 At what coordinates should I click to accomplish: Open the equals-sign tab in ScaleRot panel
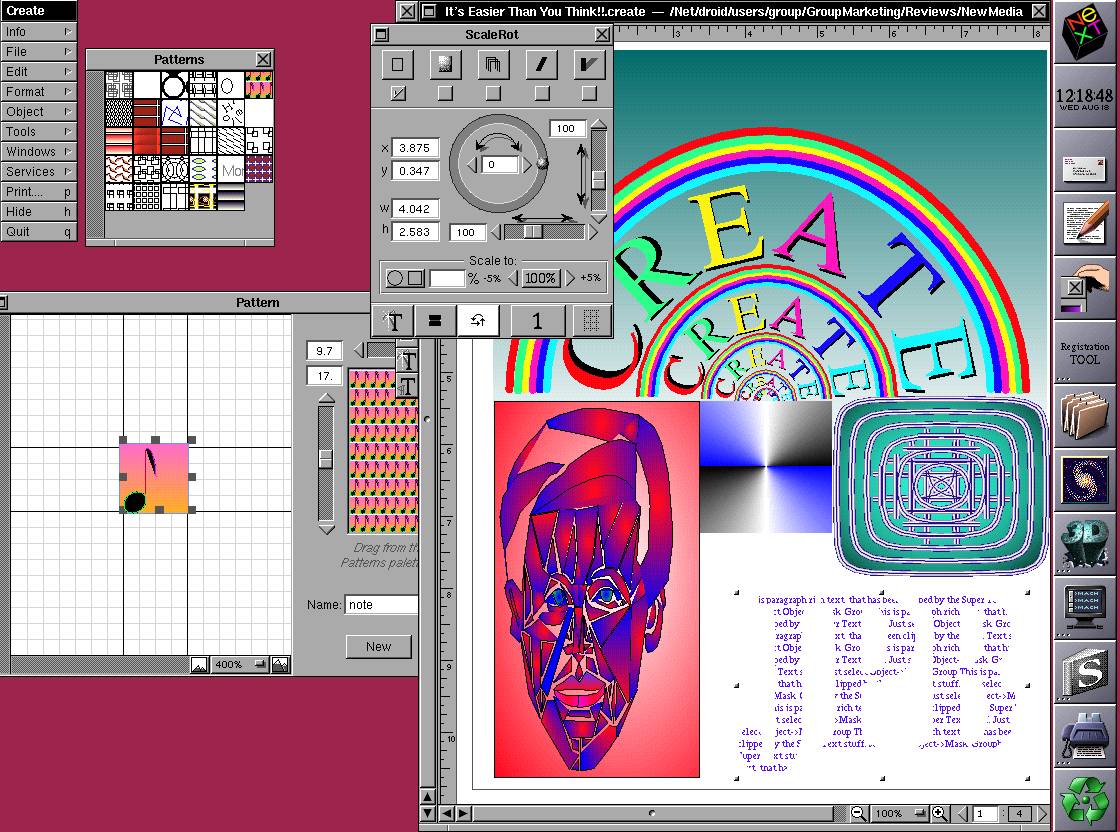click(435, 321)
